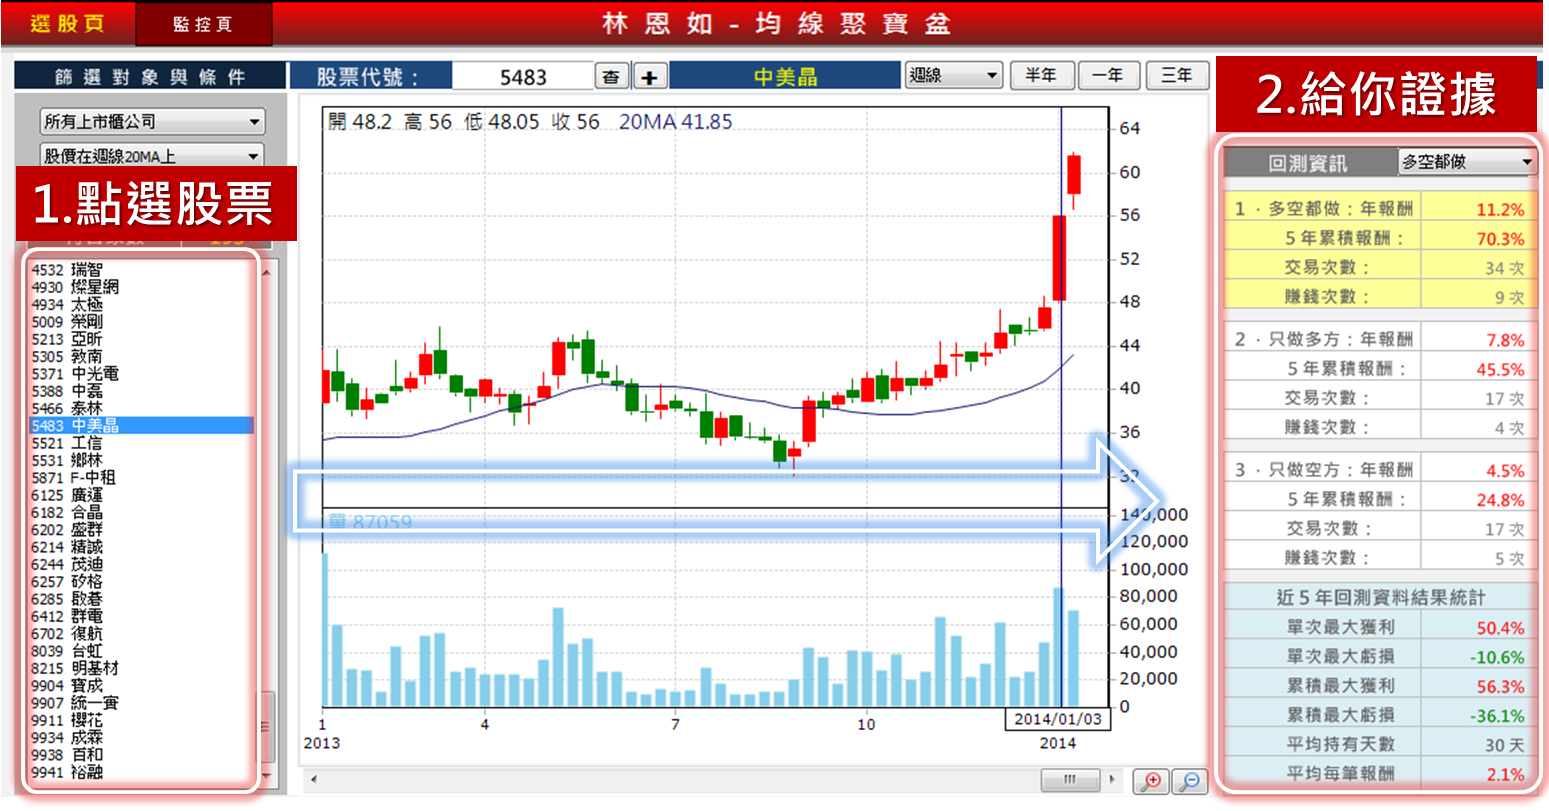1549x811 pixels.
Task: Click the zoom out magnifier icon
Action: click(1190, 780)
